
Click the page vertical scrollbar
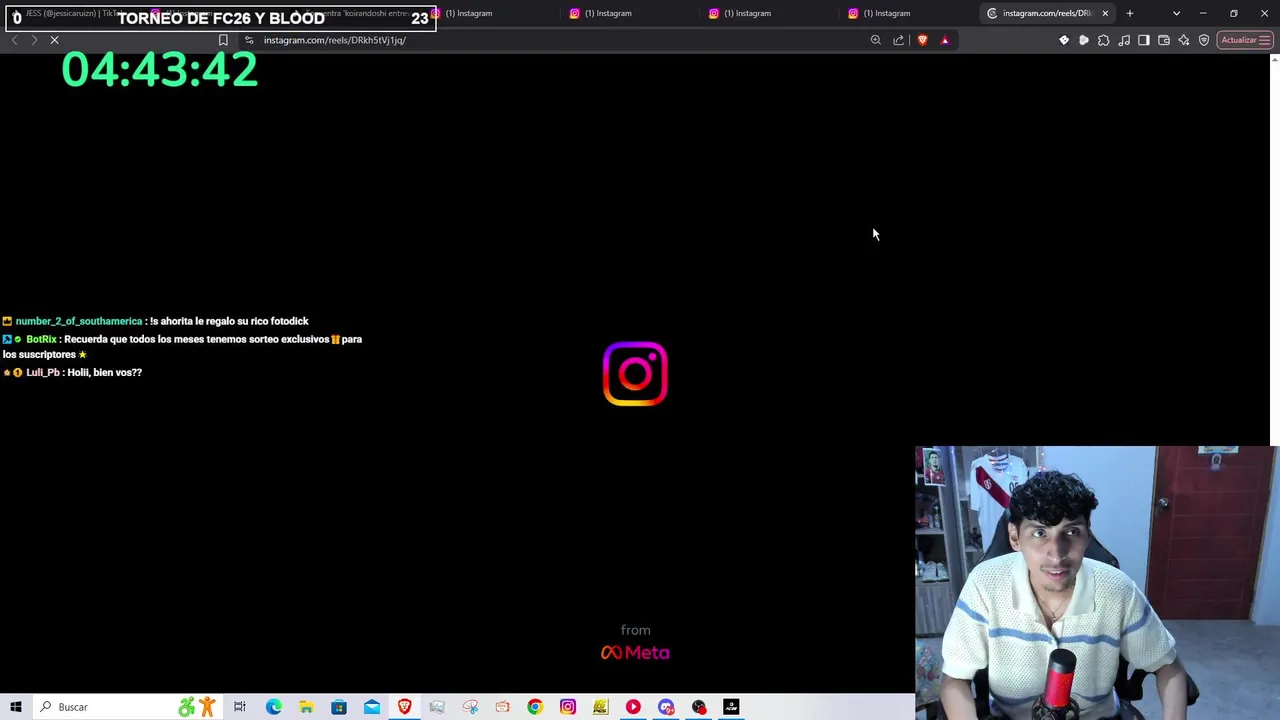[1274, 250]
